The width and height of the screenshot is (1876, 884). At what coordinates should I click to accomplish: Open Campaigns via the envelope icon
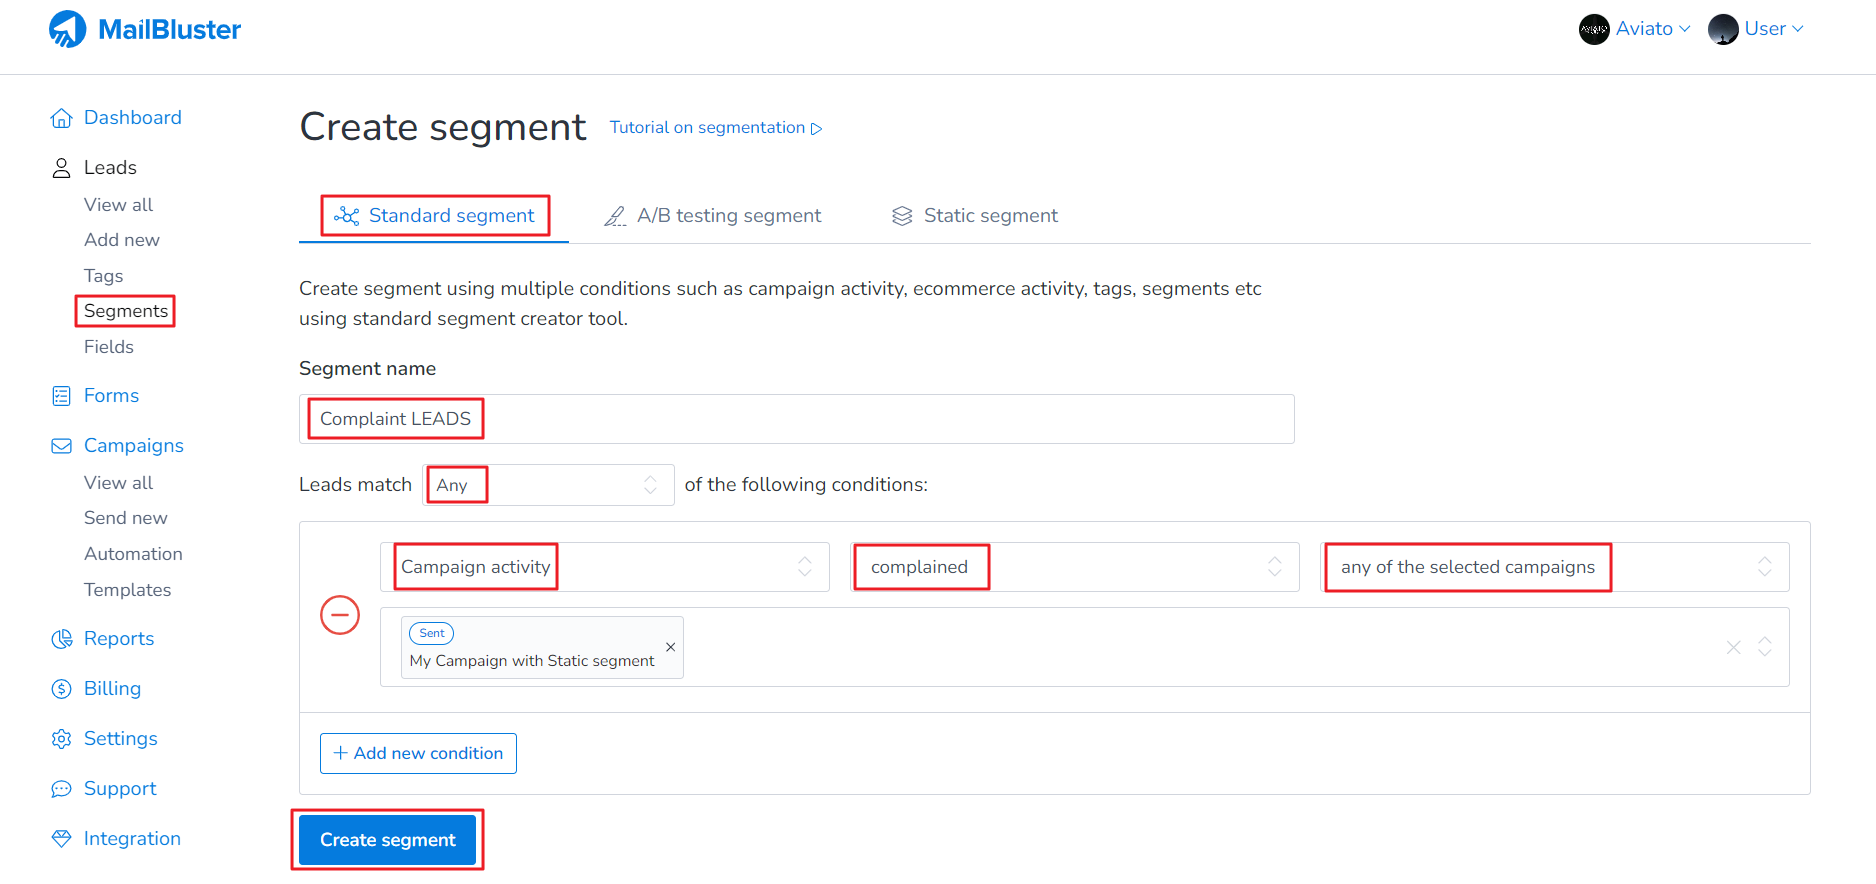coord(61,445)
